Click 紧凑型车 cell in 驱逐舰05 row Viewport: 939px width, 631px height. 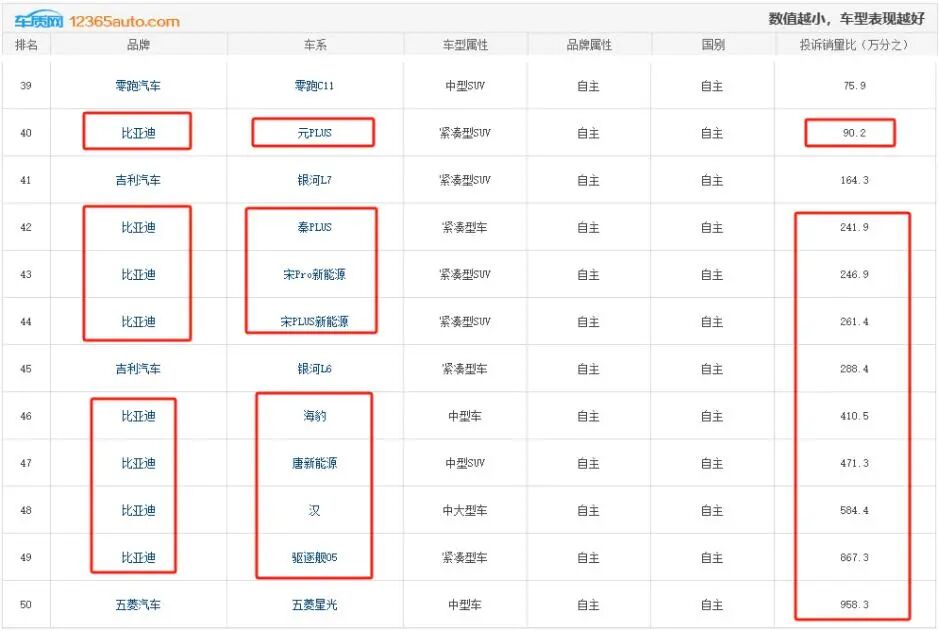(465, 558)
